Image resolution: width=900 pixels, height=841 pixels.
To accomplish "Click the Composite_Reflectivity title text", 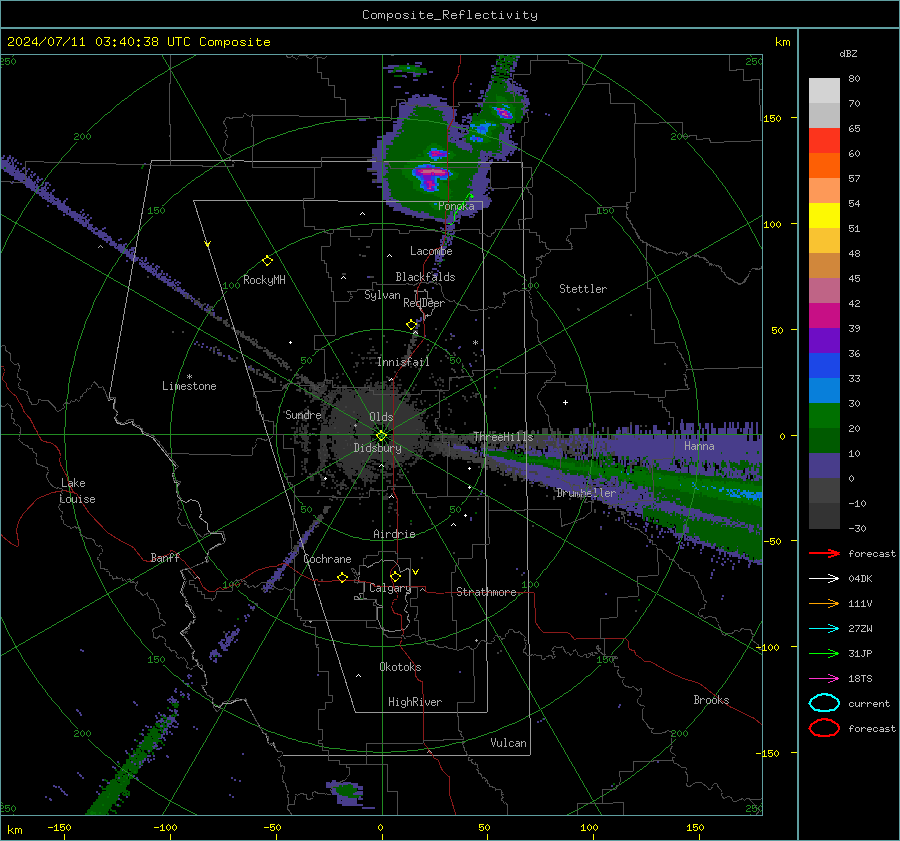I will coord(450,15).
